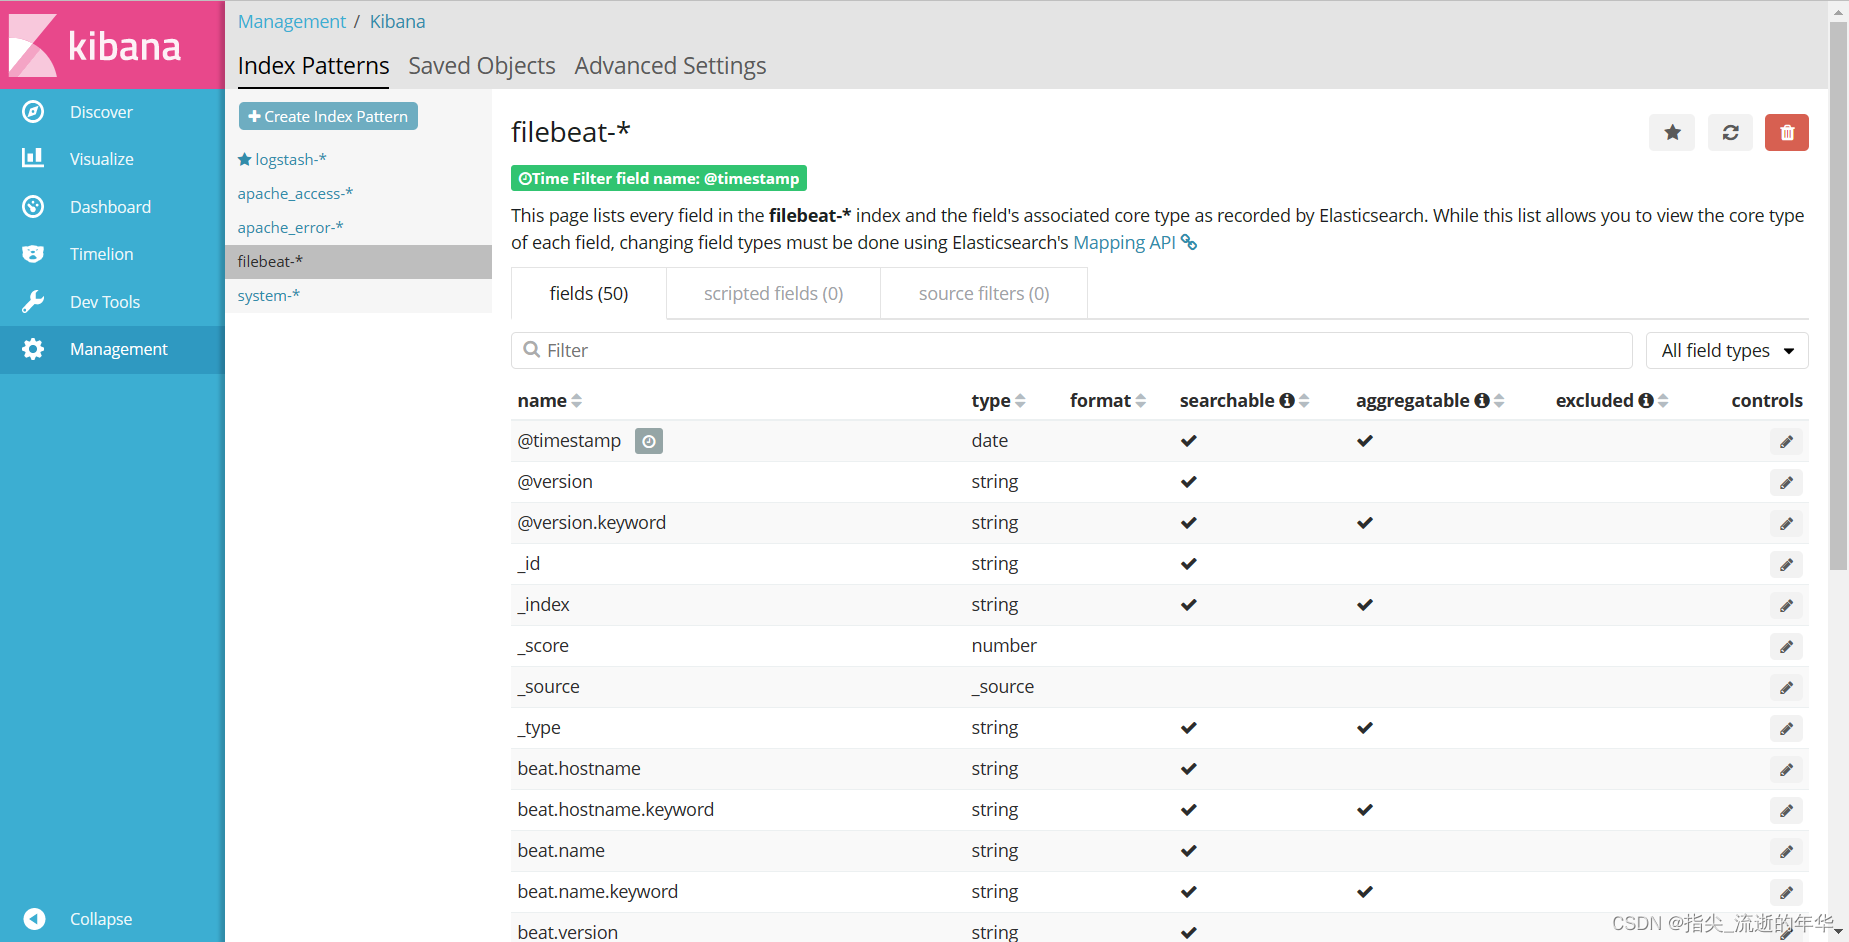
Task: Open the Saved Objects tab
Action: [x=481, y=66]
